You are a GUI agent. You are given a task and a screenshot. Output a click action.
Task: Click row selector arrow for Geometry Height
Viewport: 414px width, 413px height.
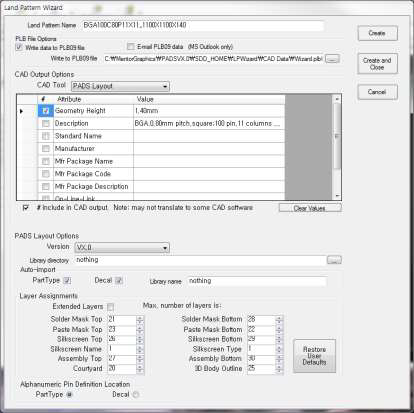click(x=22, y=111)
